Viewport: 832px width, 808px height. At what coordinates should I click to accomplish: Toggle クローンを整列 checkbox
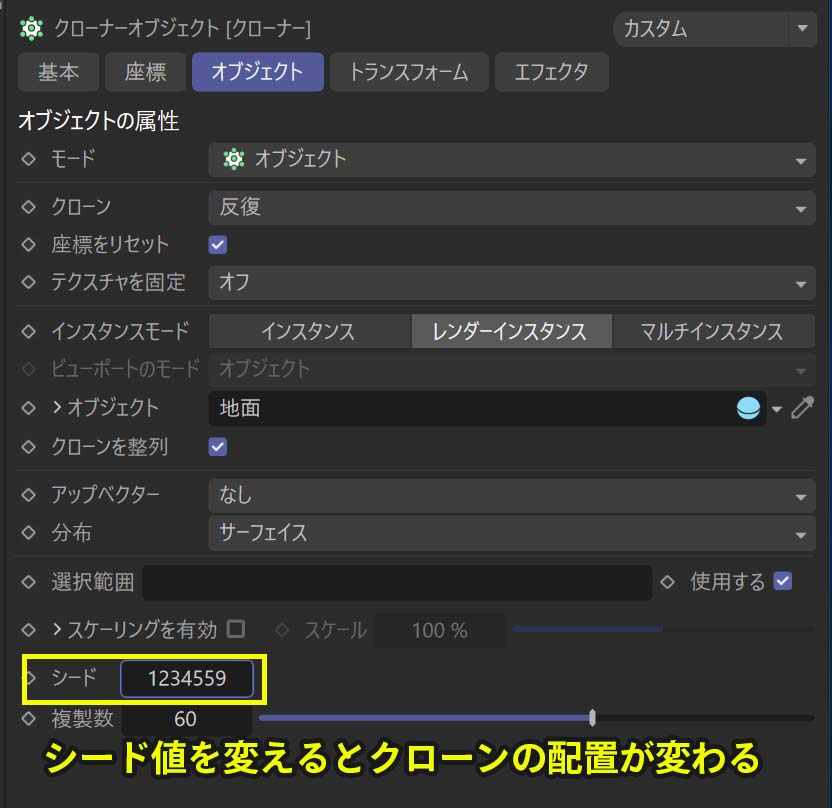point(218,447)
